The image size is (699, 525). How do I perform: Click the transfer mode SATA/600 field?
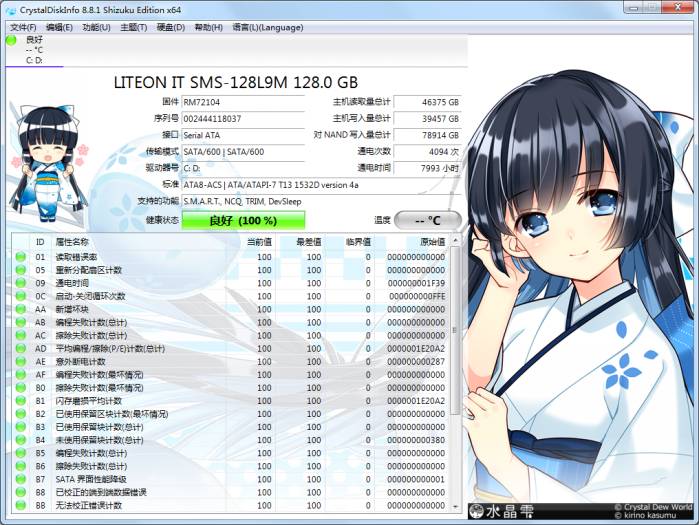coord(243,152)
